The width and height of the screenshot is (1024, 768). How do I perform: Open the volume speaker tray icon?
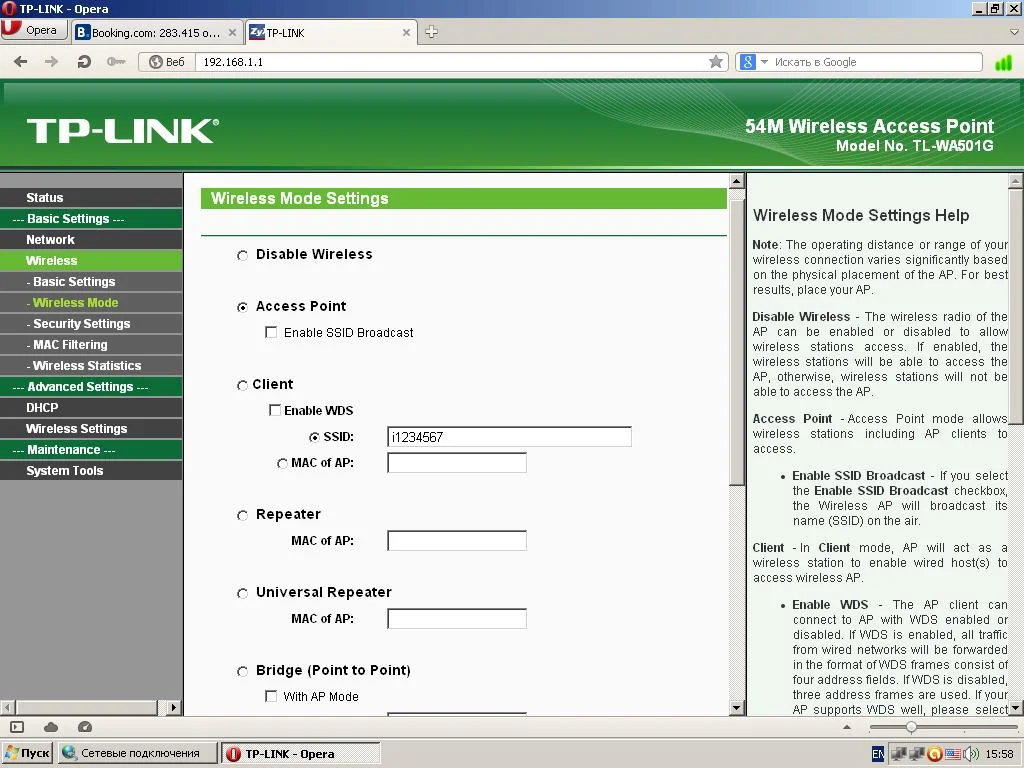[972, 754]
